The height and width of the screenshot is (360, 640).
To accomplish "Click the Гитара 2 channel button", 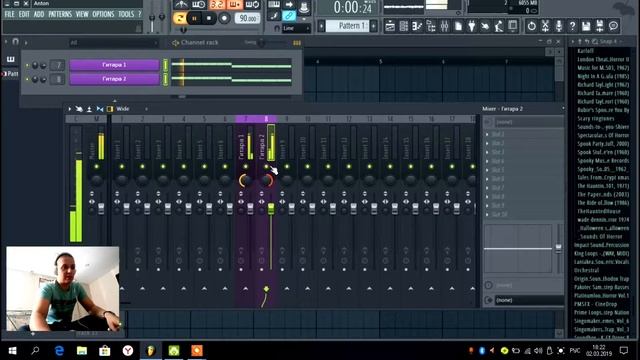I will tap(114, 79).
